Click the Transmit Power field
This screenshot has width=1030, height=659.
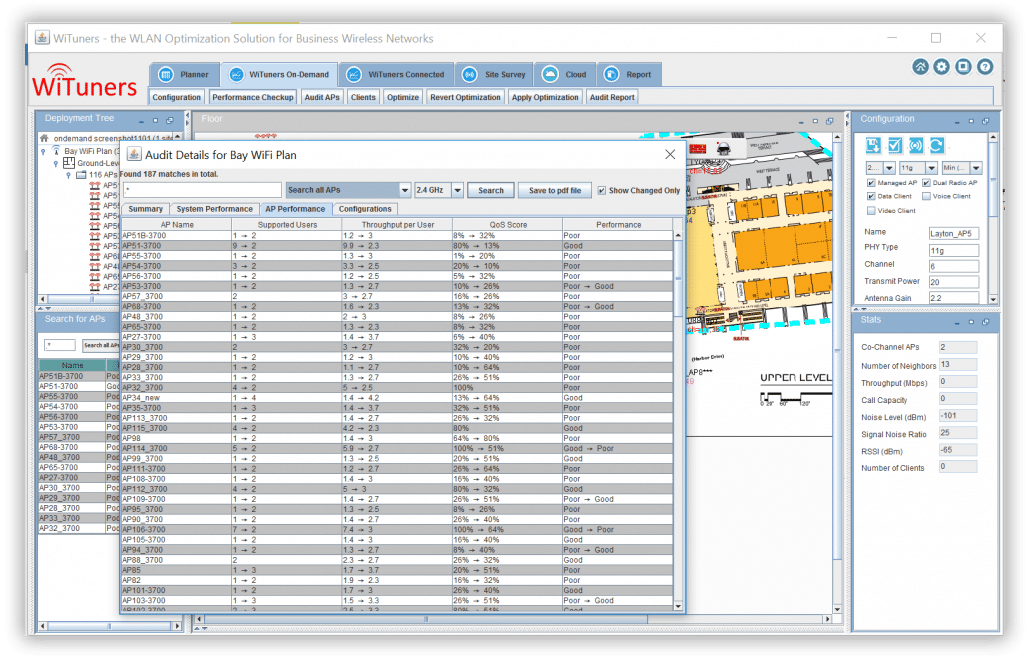tap(954, 282)
